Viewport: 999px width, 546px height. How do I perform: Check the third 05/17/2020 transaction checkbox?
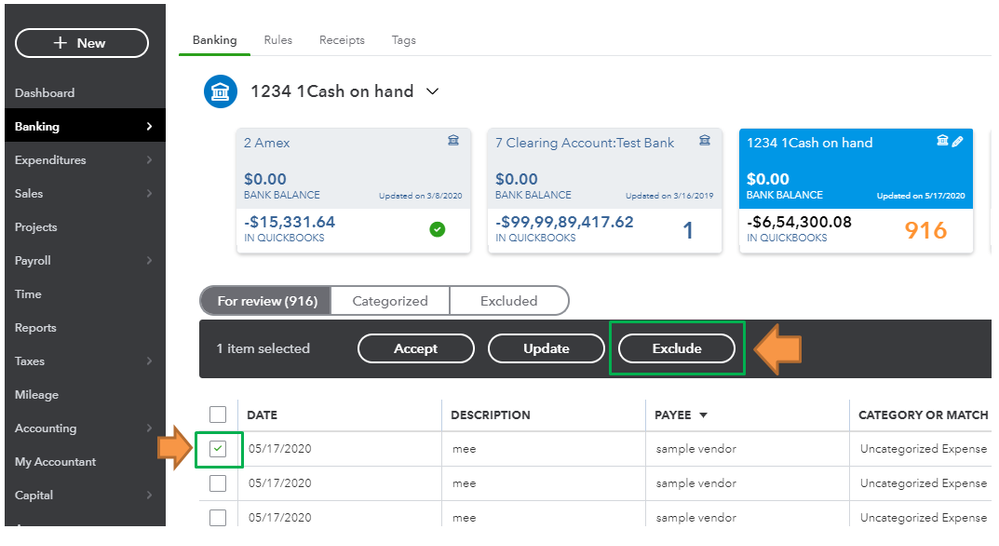click(x=218, y=517)
